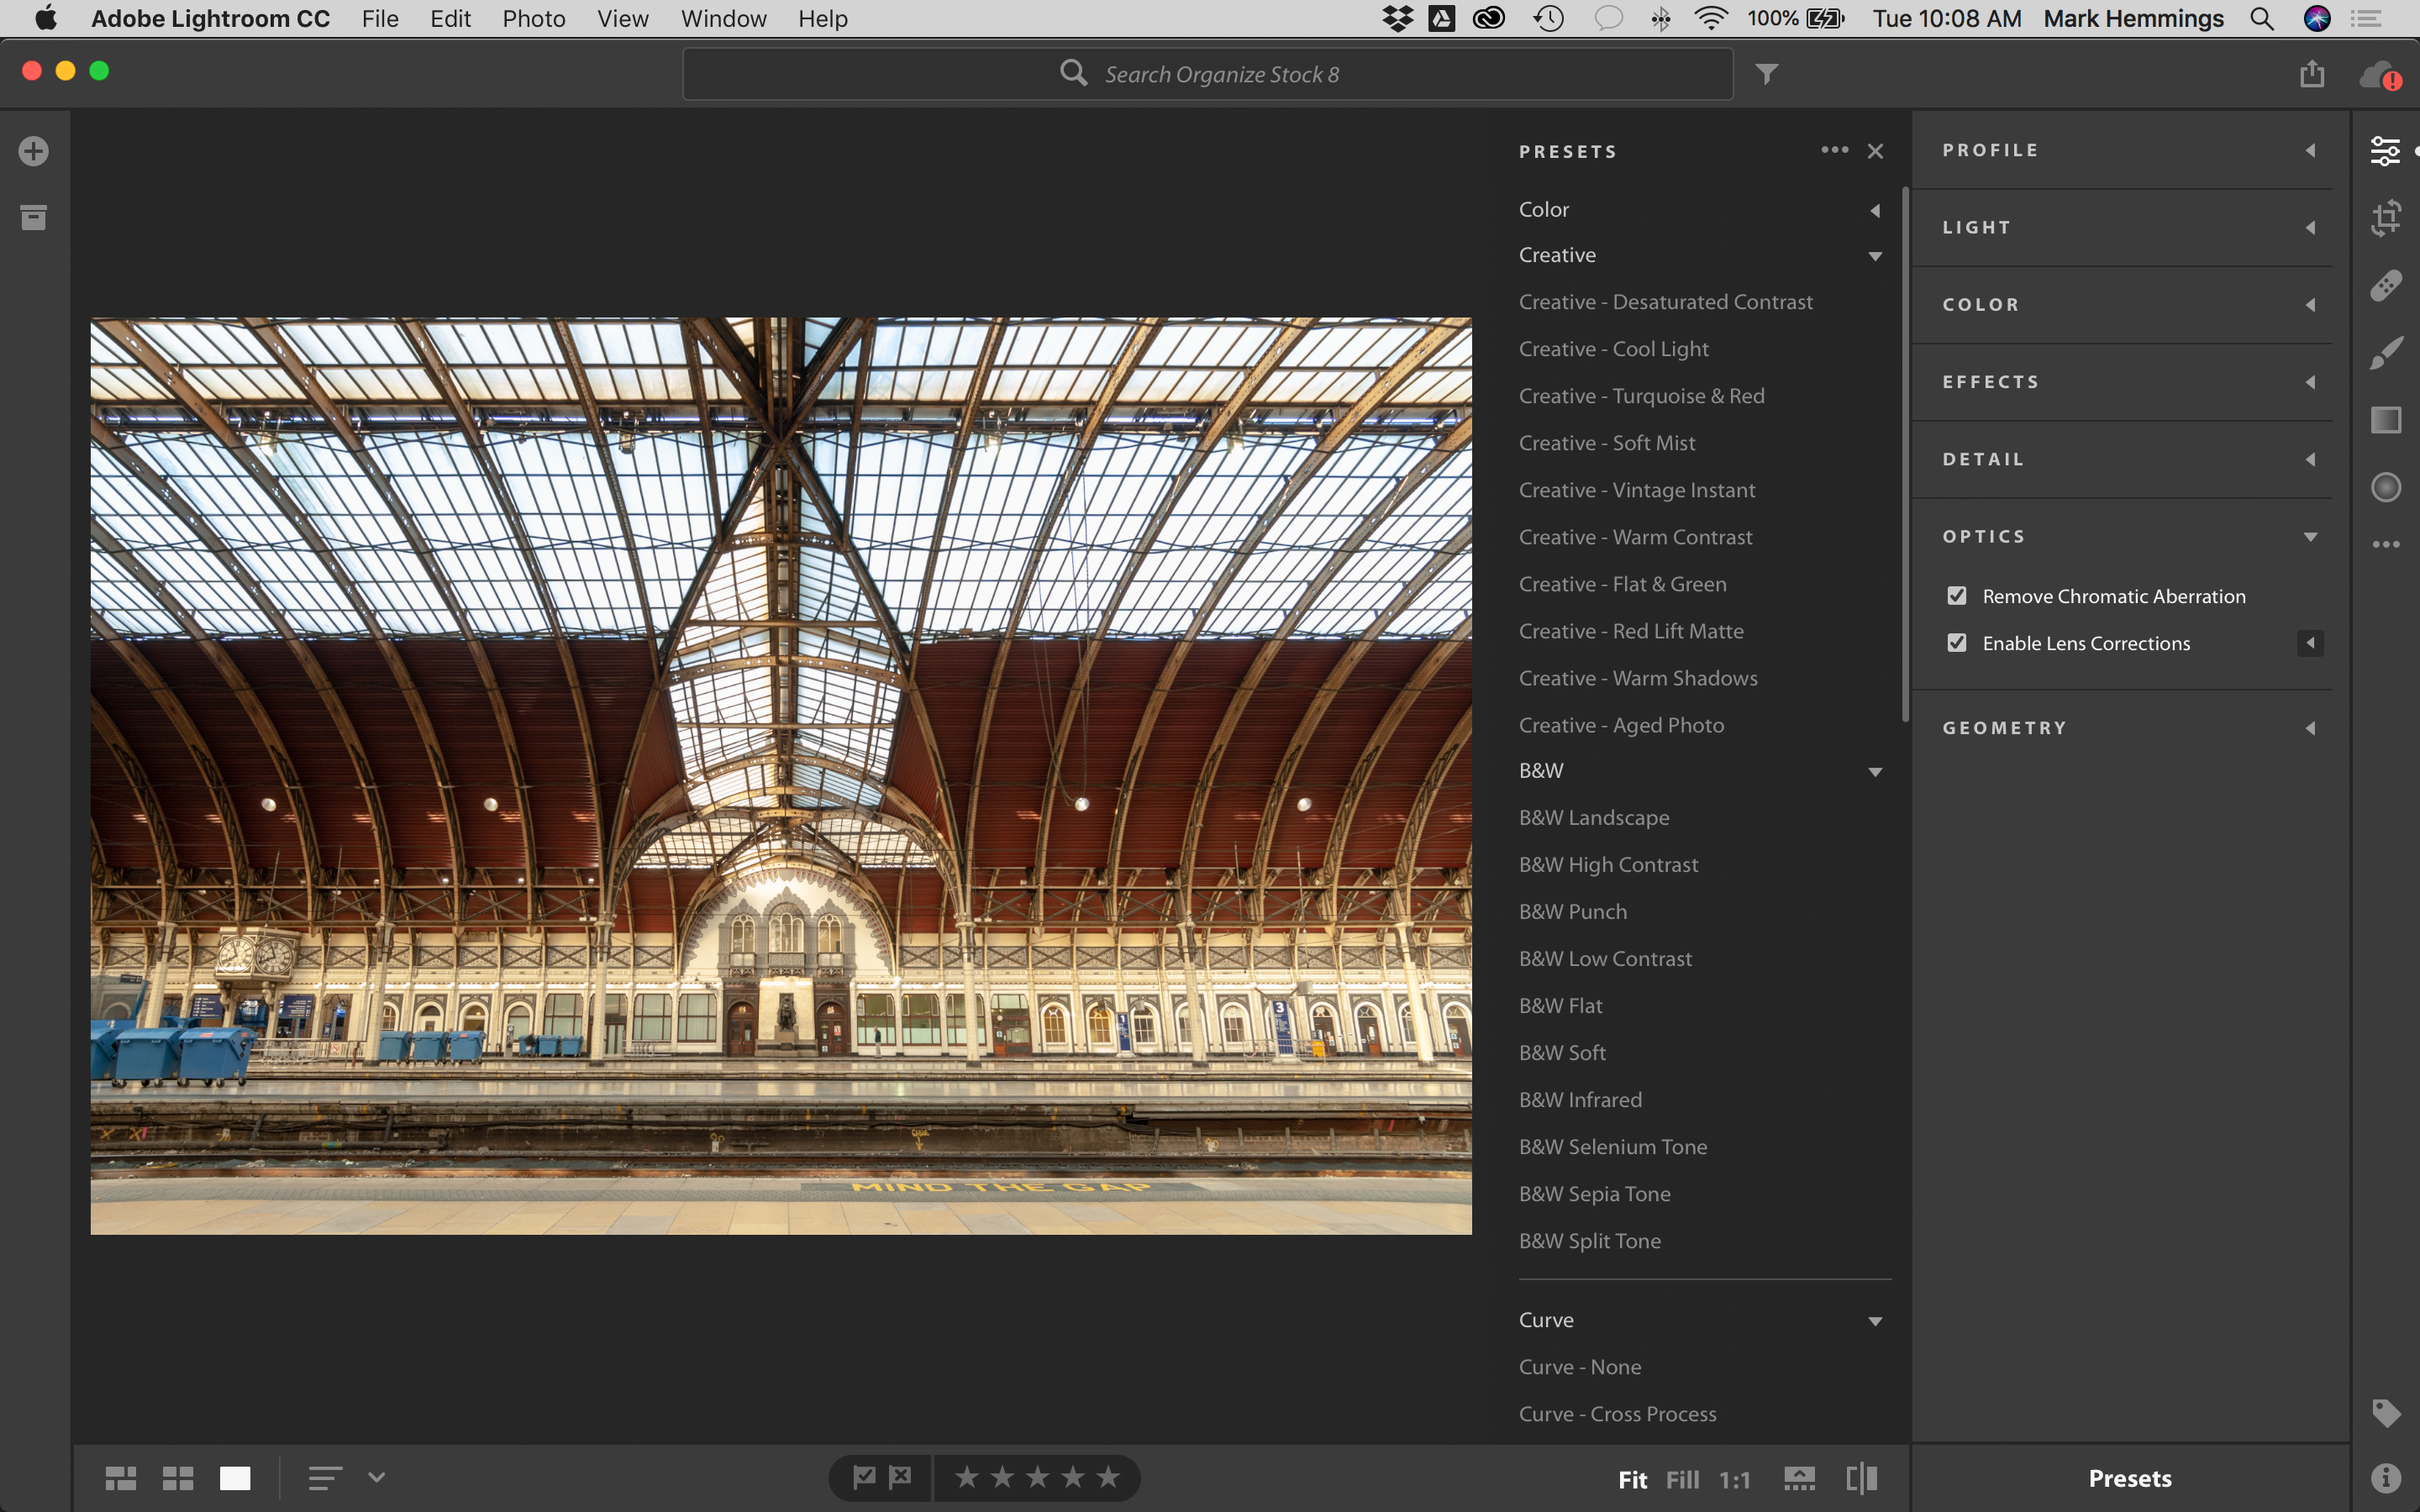Select the Healing Brush tool icon
Viewport: 2420px width, 1512px height.
coord(2386,286)
